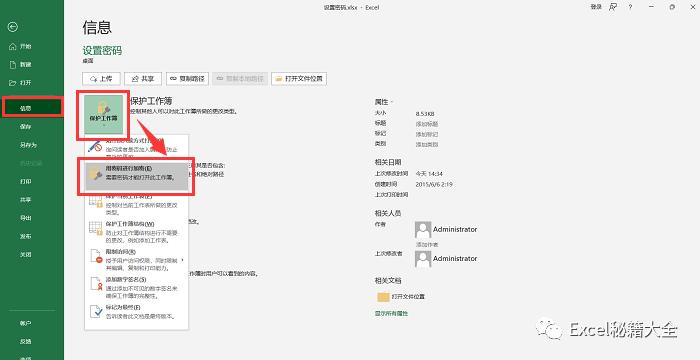This screenshot has width=700, height=360.
Task: Click the mark-as-final checkmark document icon
Action: pyautogui.click(x=96, y=311)
